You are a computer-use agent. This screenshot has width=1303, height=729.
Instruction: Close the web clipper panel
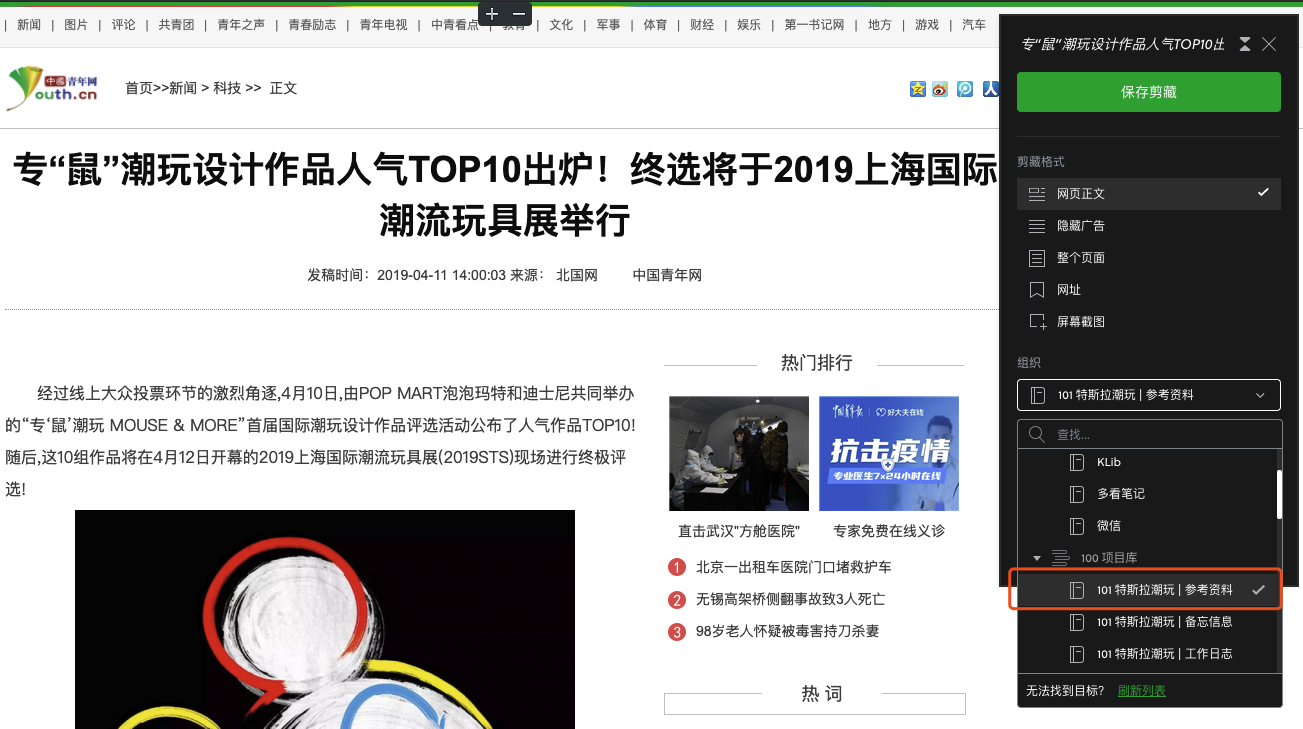click(x=1269, y=44)
